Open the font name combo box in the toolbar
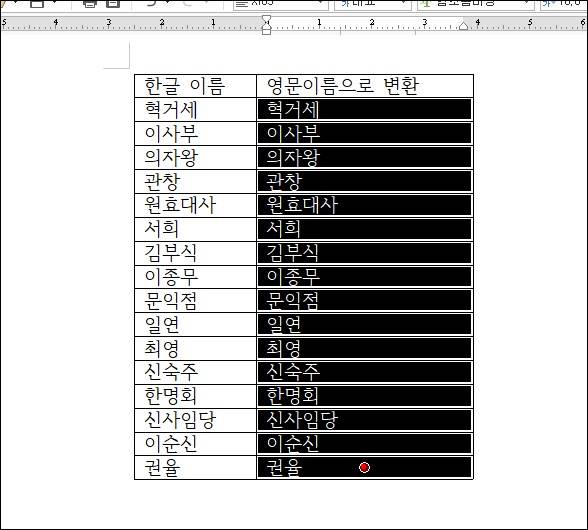Screen dimensions: 588x530 [476, 5]
